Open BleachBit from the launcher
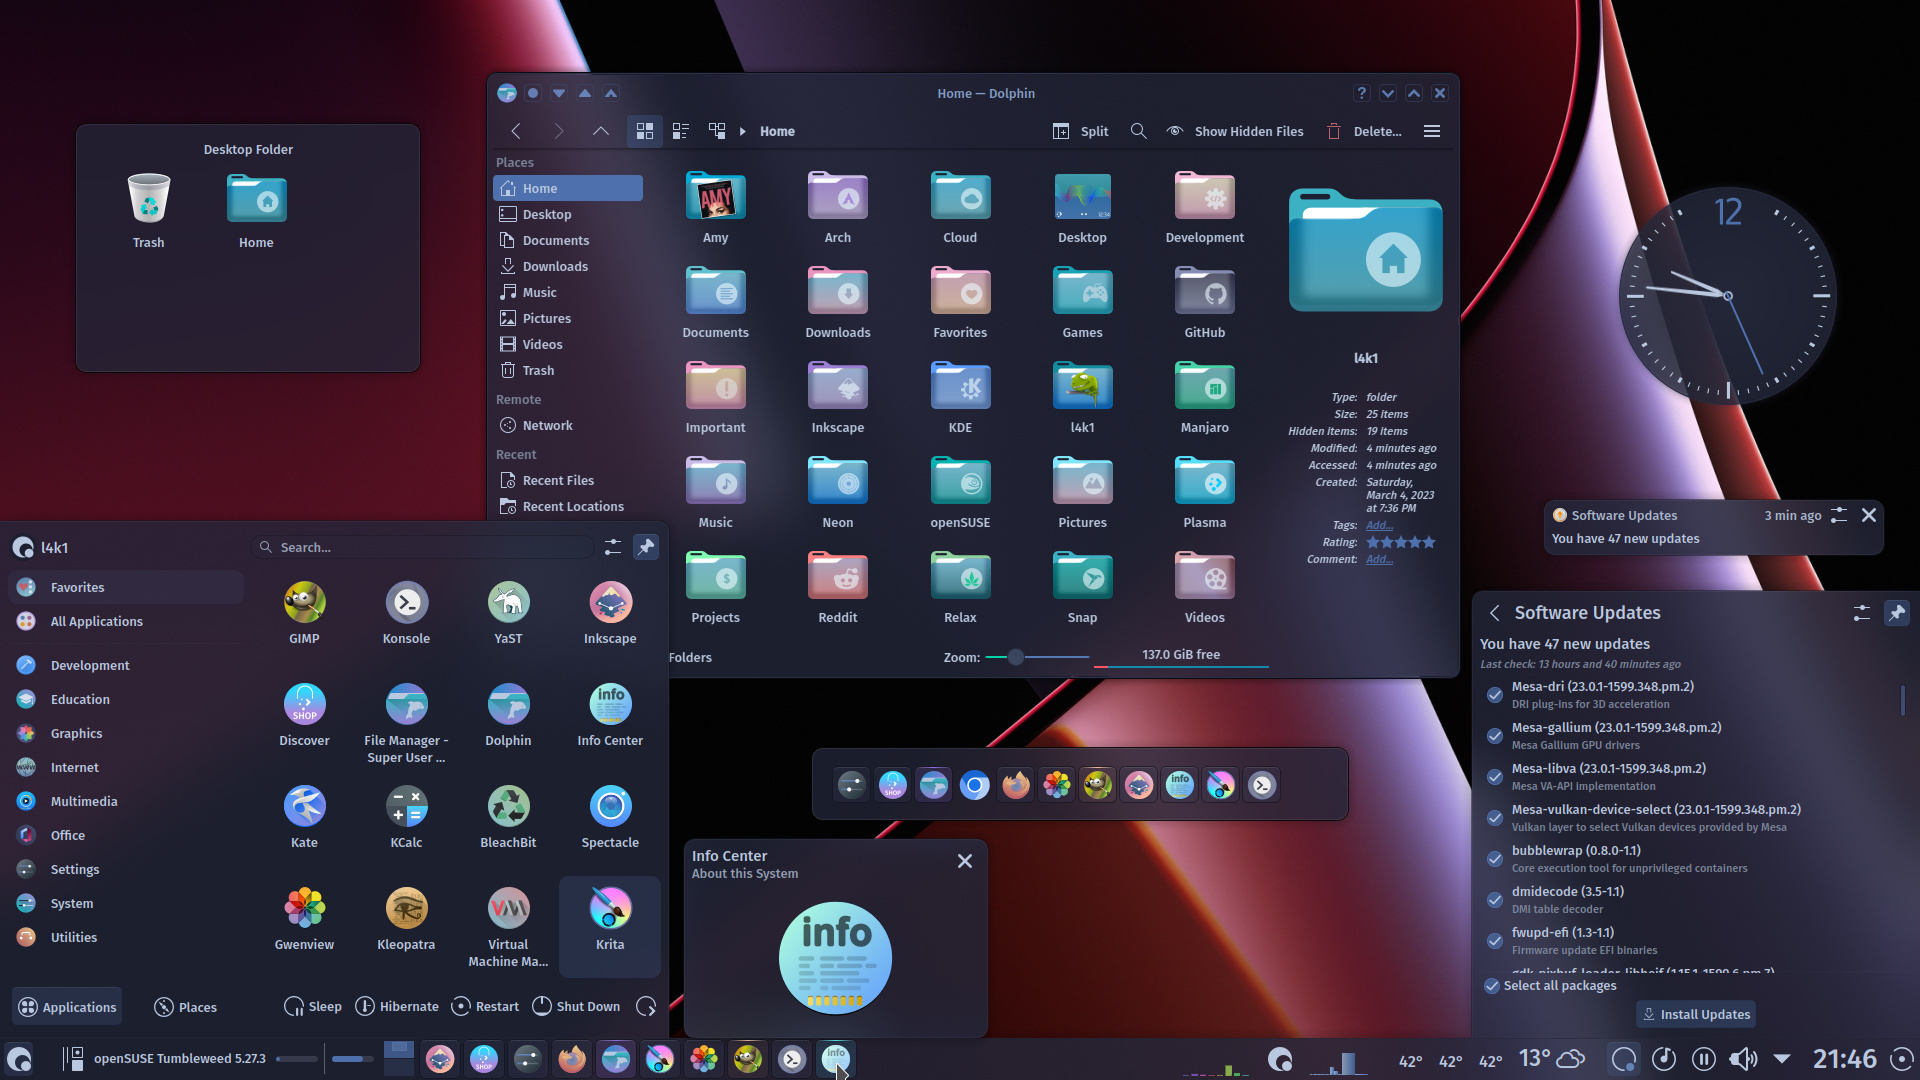This screenshot has height=1080, width=1920. coord(508,816)
